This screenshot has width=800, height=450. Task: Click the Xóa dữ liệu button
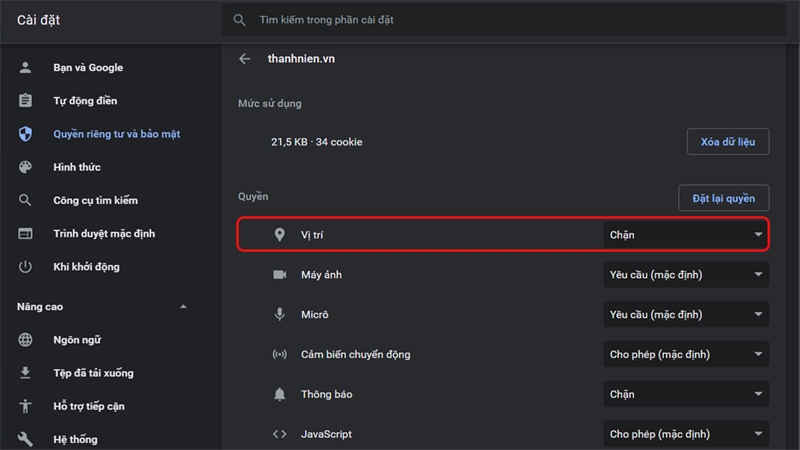(728, 142)
